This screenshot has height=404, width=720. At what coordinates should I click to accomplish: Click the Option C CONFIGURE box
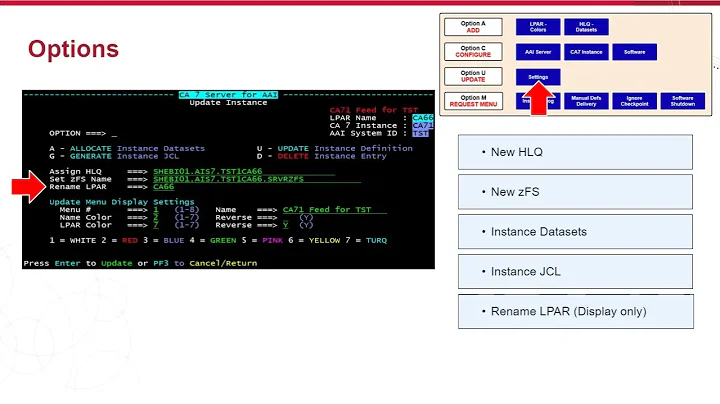(x=473, y=52)
